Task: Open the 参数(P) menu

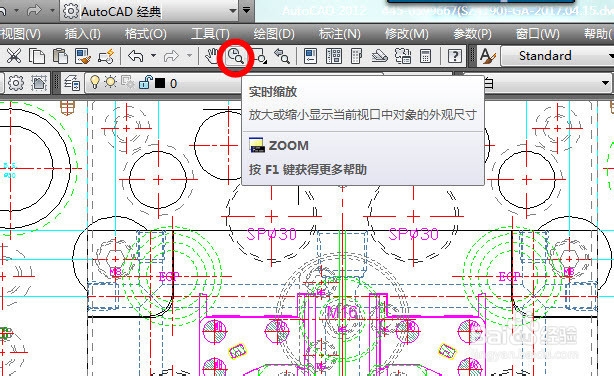Action: click(472, 34)
